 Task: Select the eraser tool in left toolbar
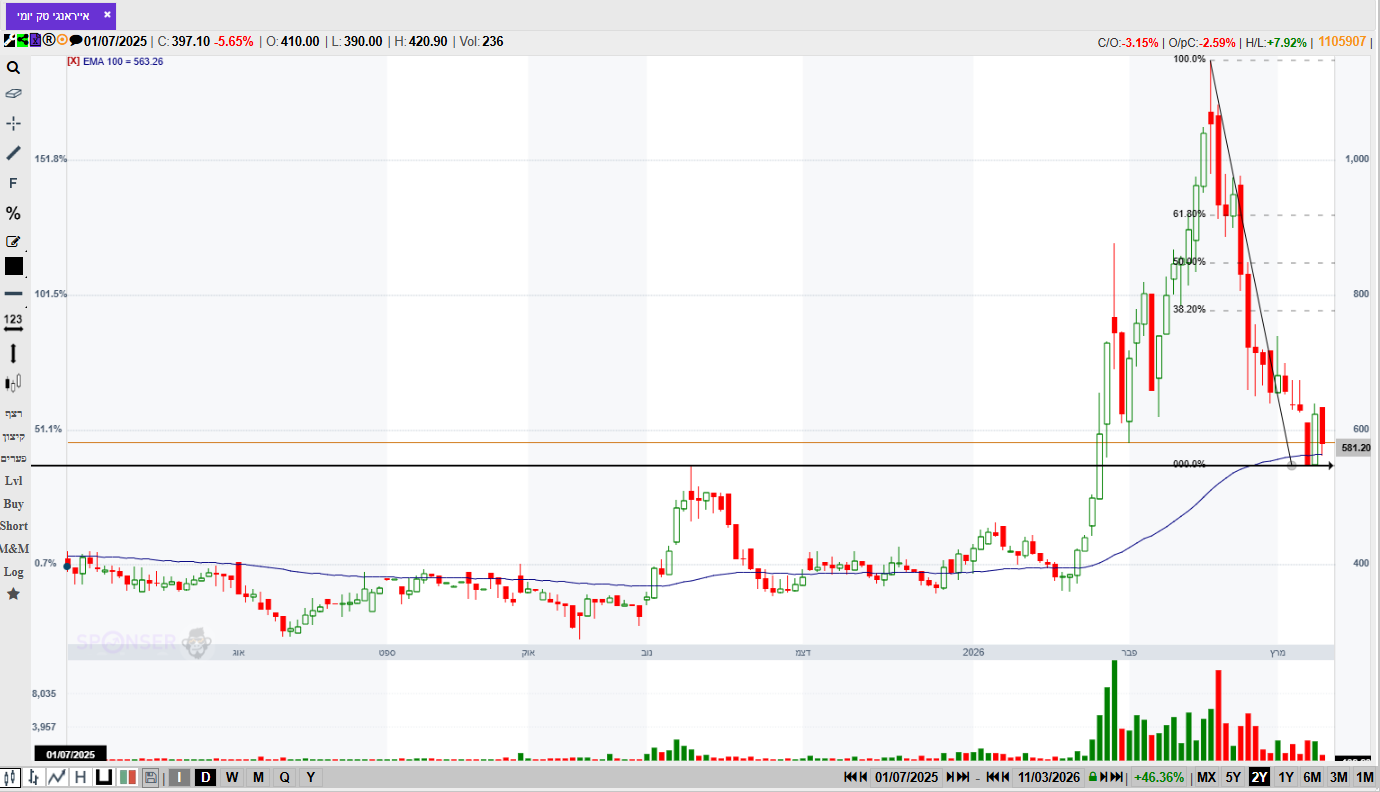(13, 93)
